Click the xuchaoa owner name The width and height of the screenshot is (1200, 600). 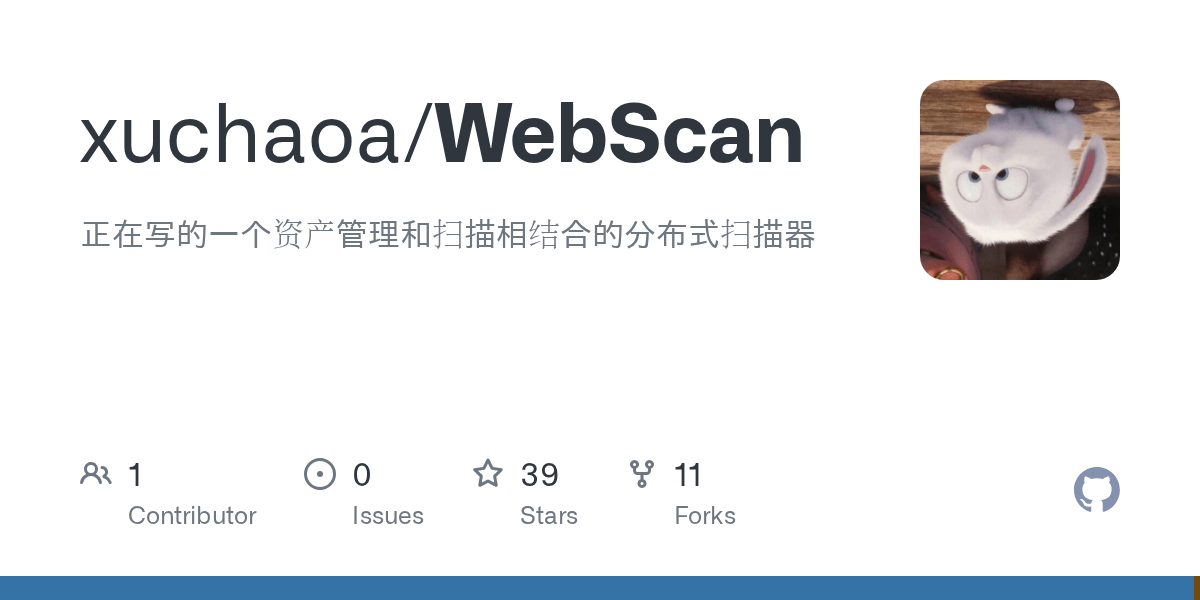pyautogui.click(x=240, y=136)
